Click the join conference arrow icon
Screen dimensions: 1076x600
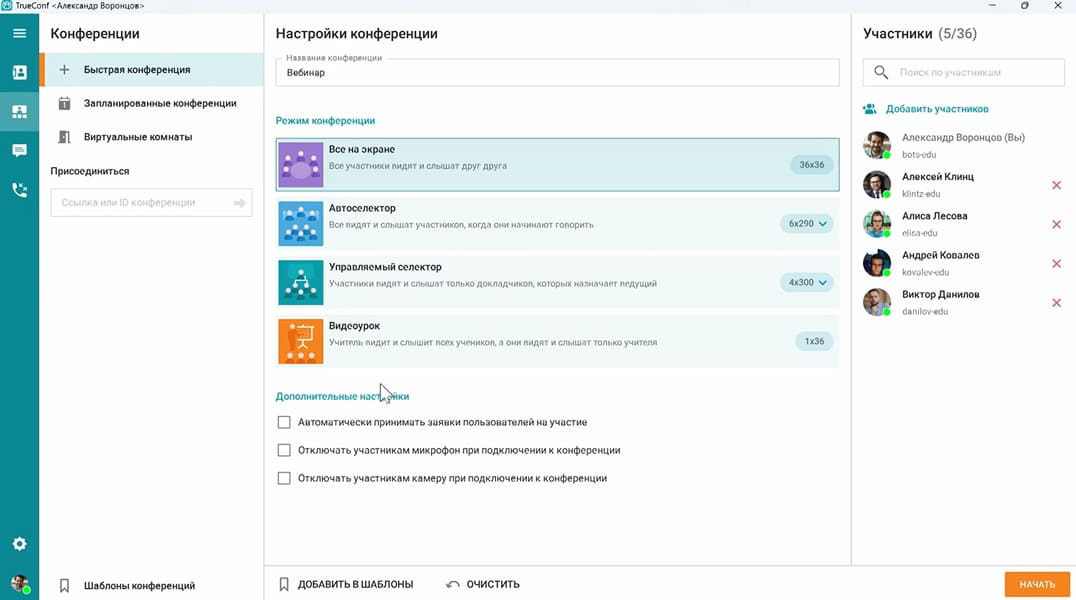[240, 203]
